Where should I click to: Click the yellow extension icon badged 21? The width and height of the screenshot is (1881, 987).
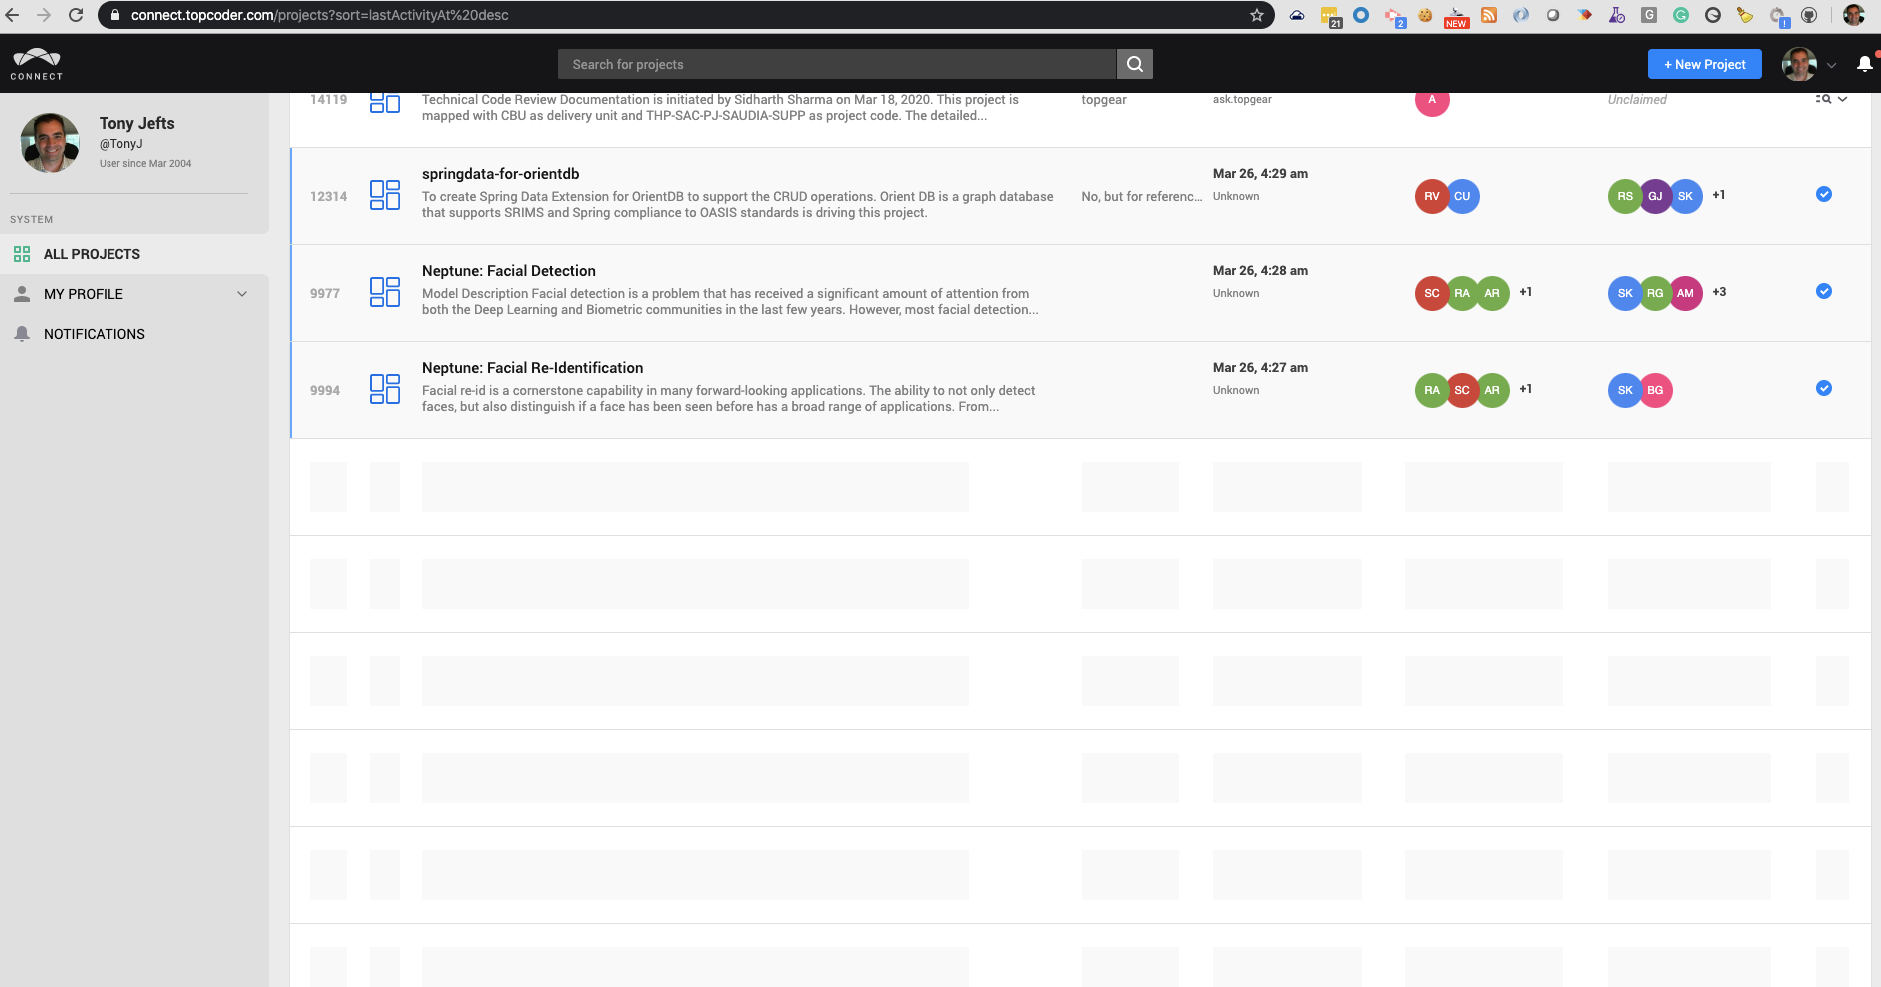tap(1330, 16)
